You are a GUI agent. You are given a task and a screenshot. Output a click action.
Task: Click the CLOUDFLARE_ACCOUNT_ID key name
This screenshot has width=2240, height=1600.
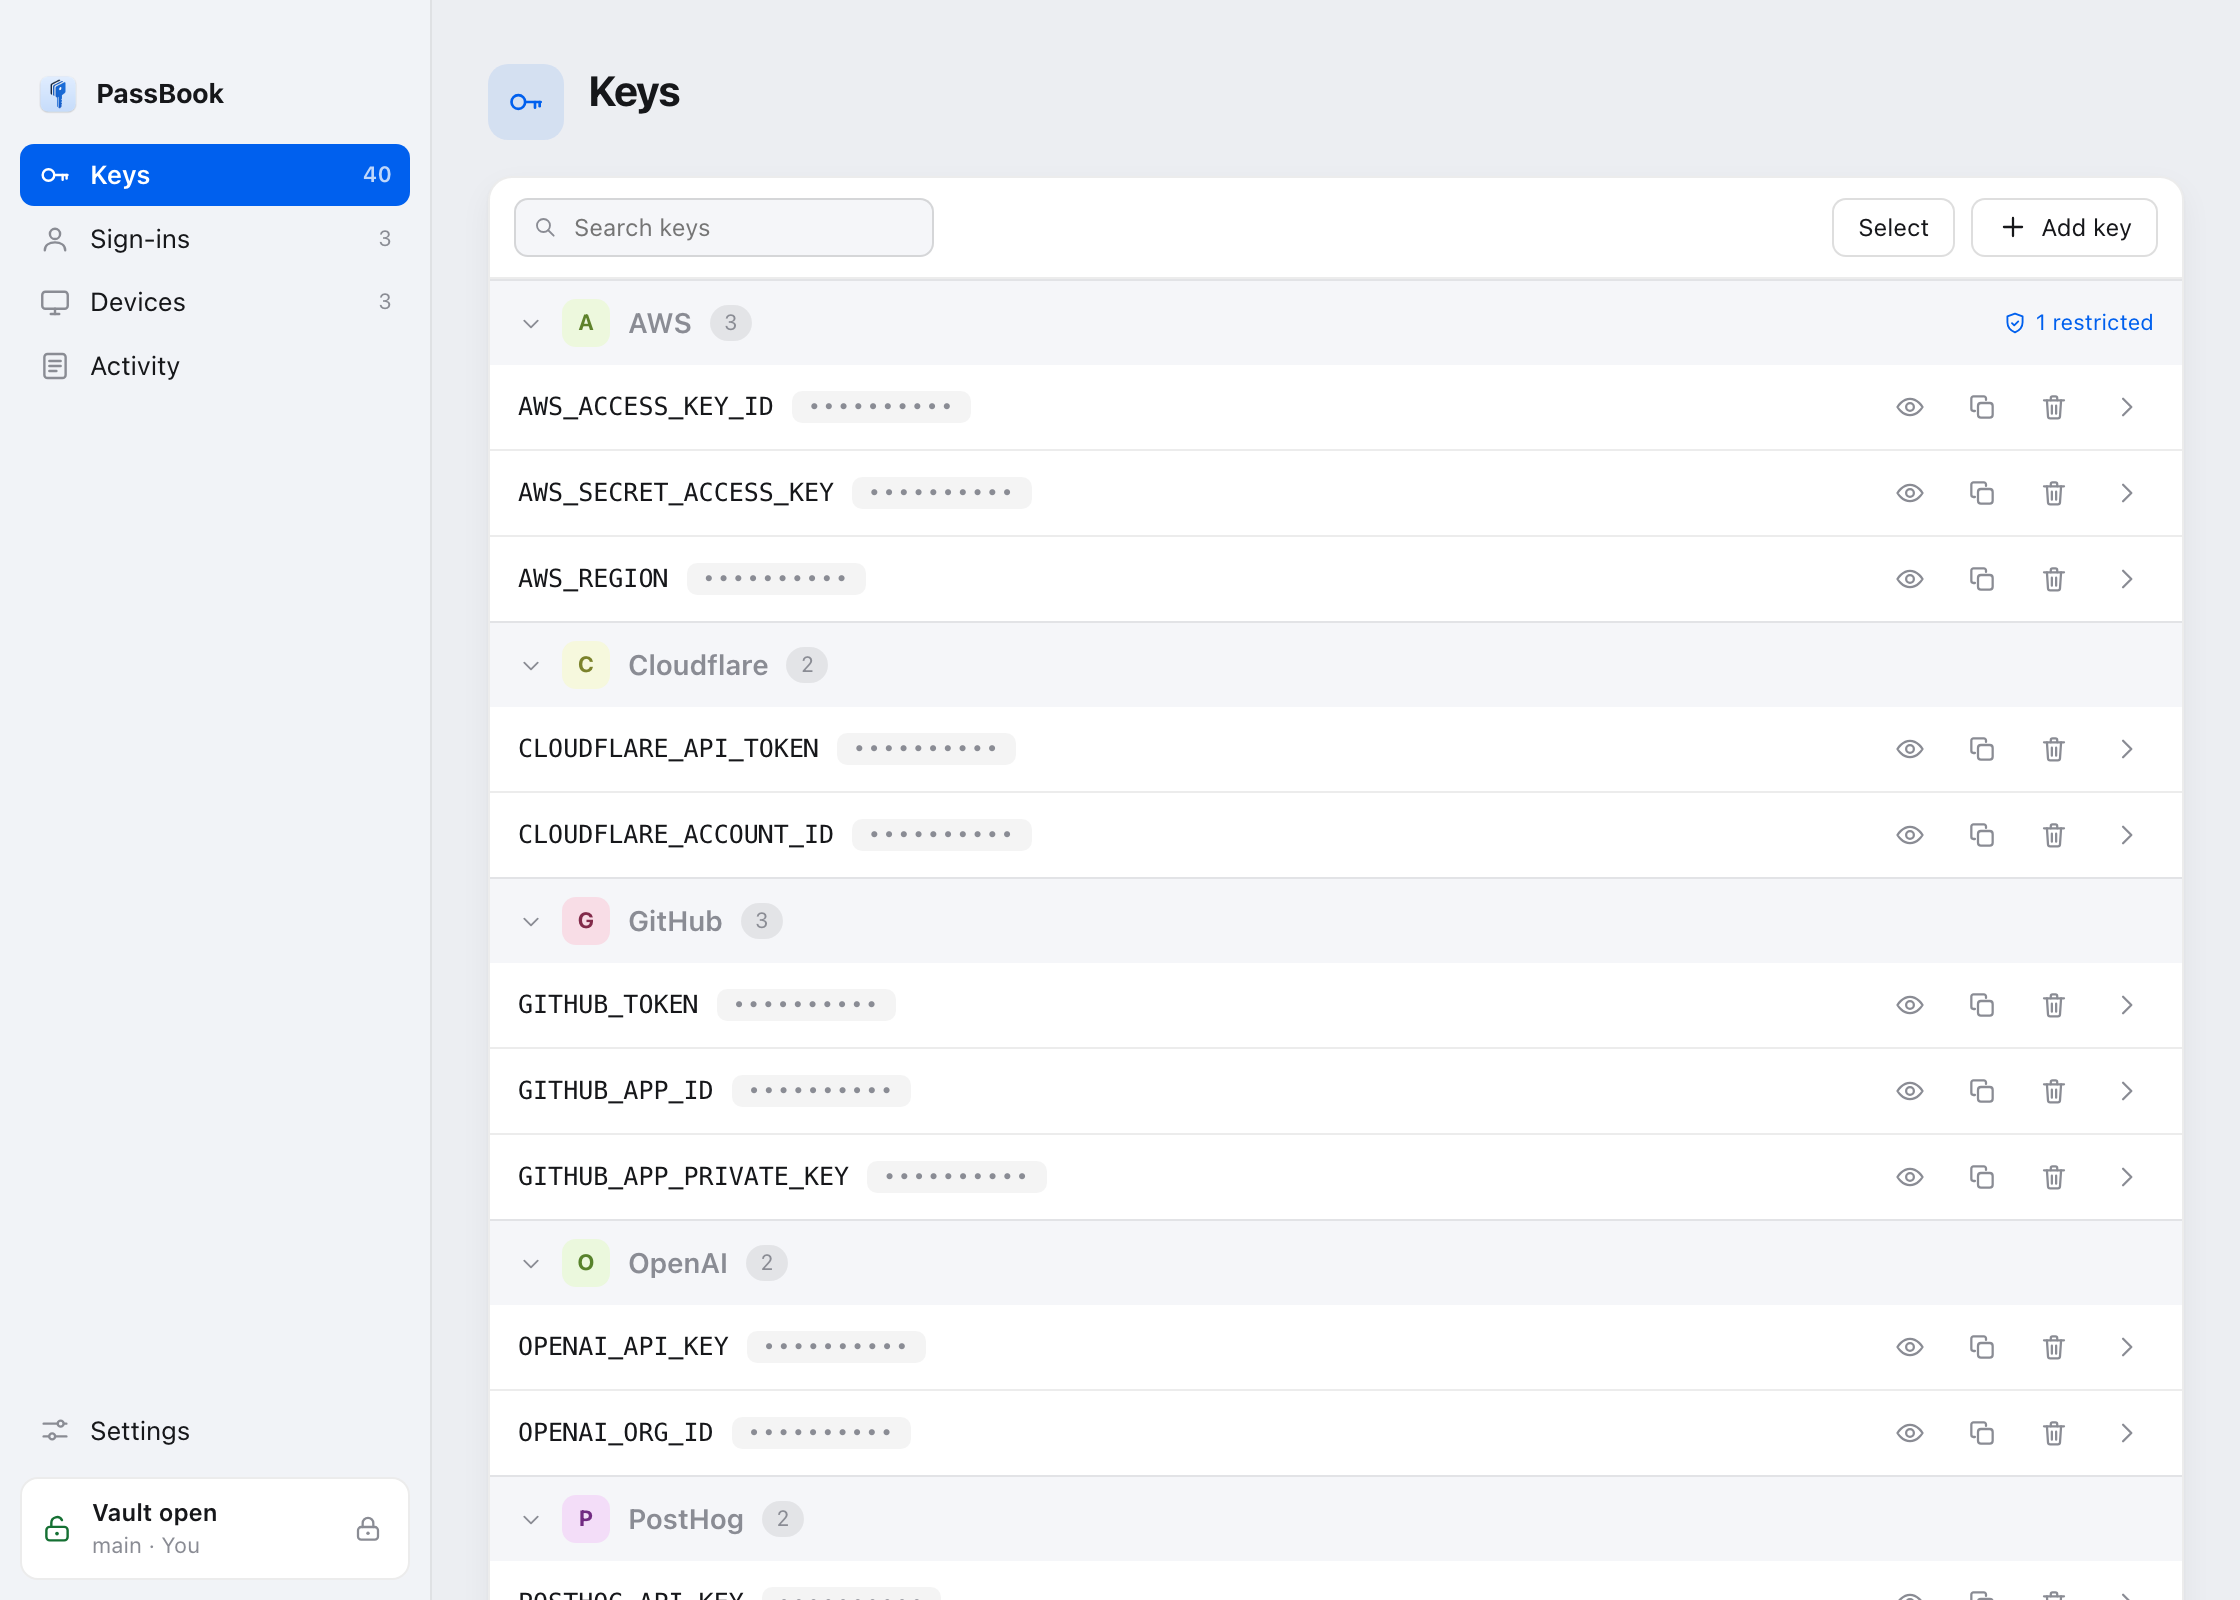tap(676, 835)
